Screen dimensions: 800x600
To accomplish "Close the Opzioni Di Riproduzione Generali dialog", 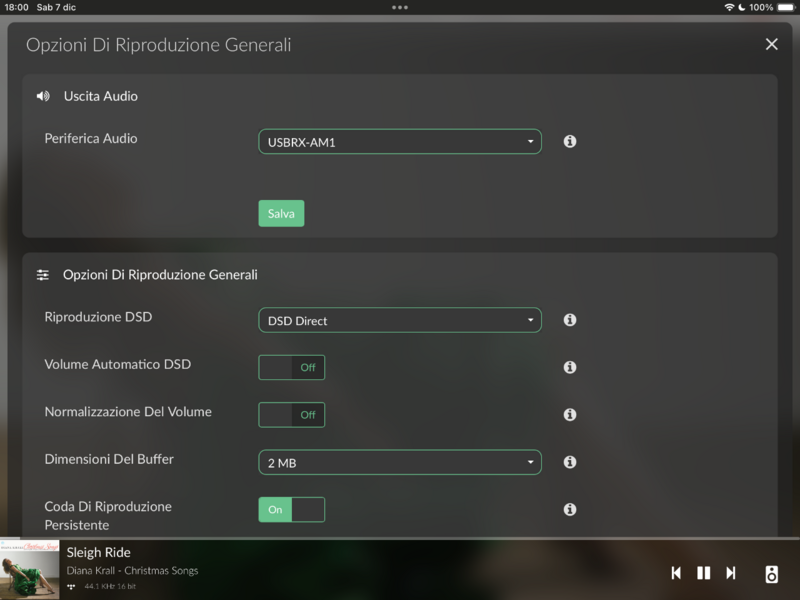I will 771,44.
